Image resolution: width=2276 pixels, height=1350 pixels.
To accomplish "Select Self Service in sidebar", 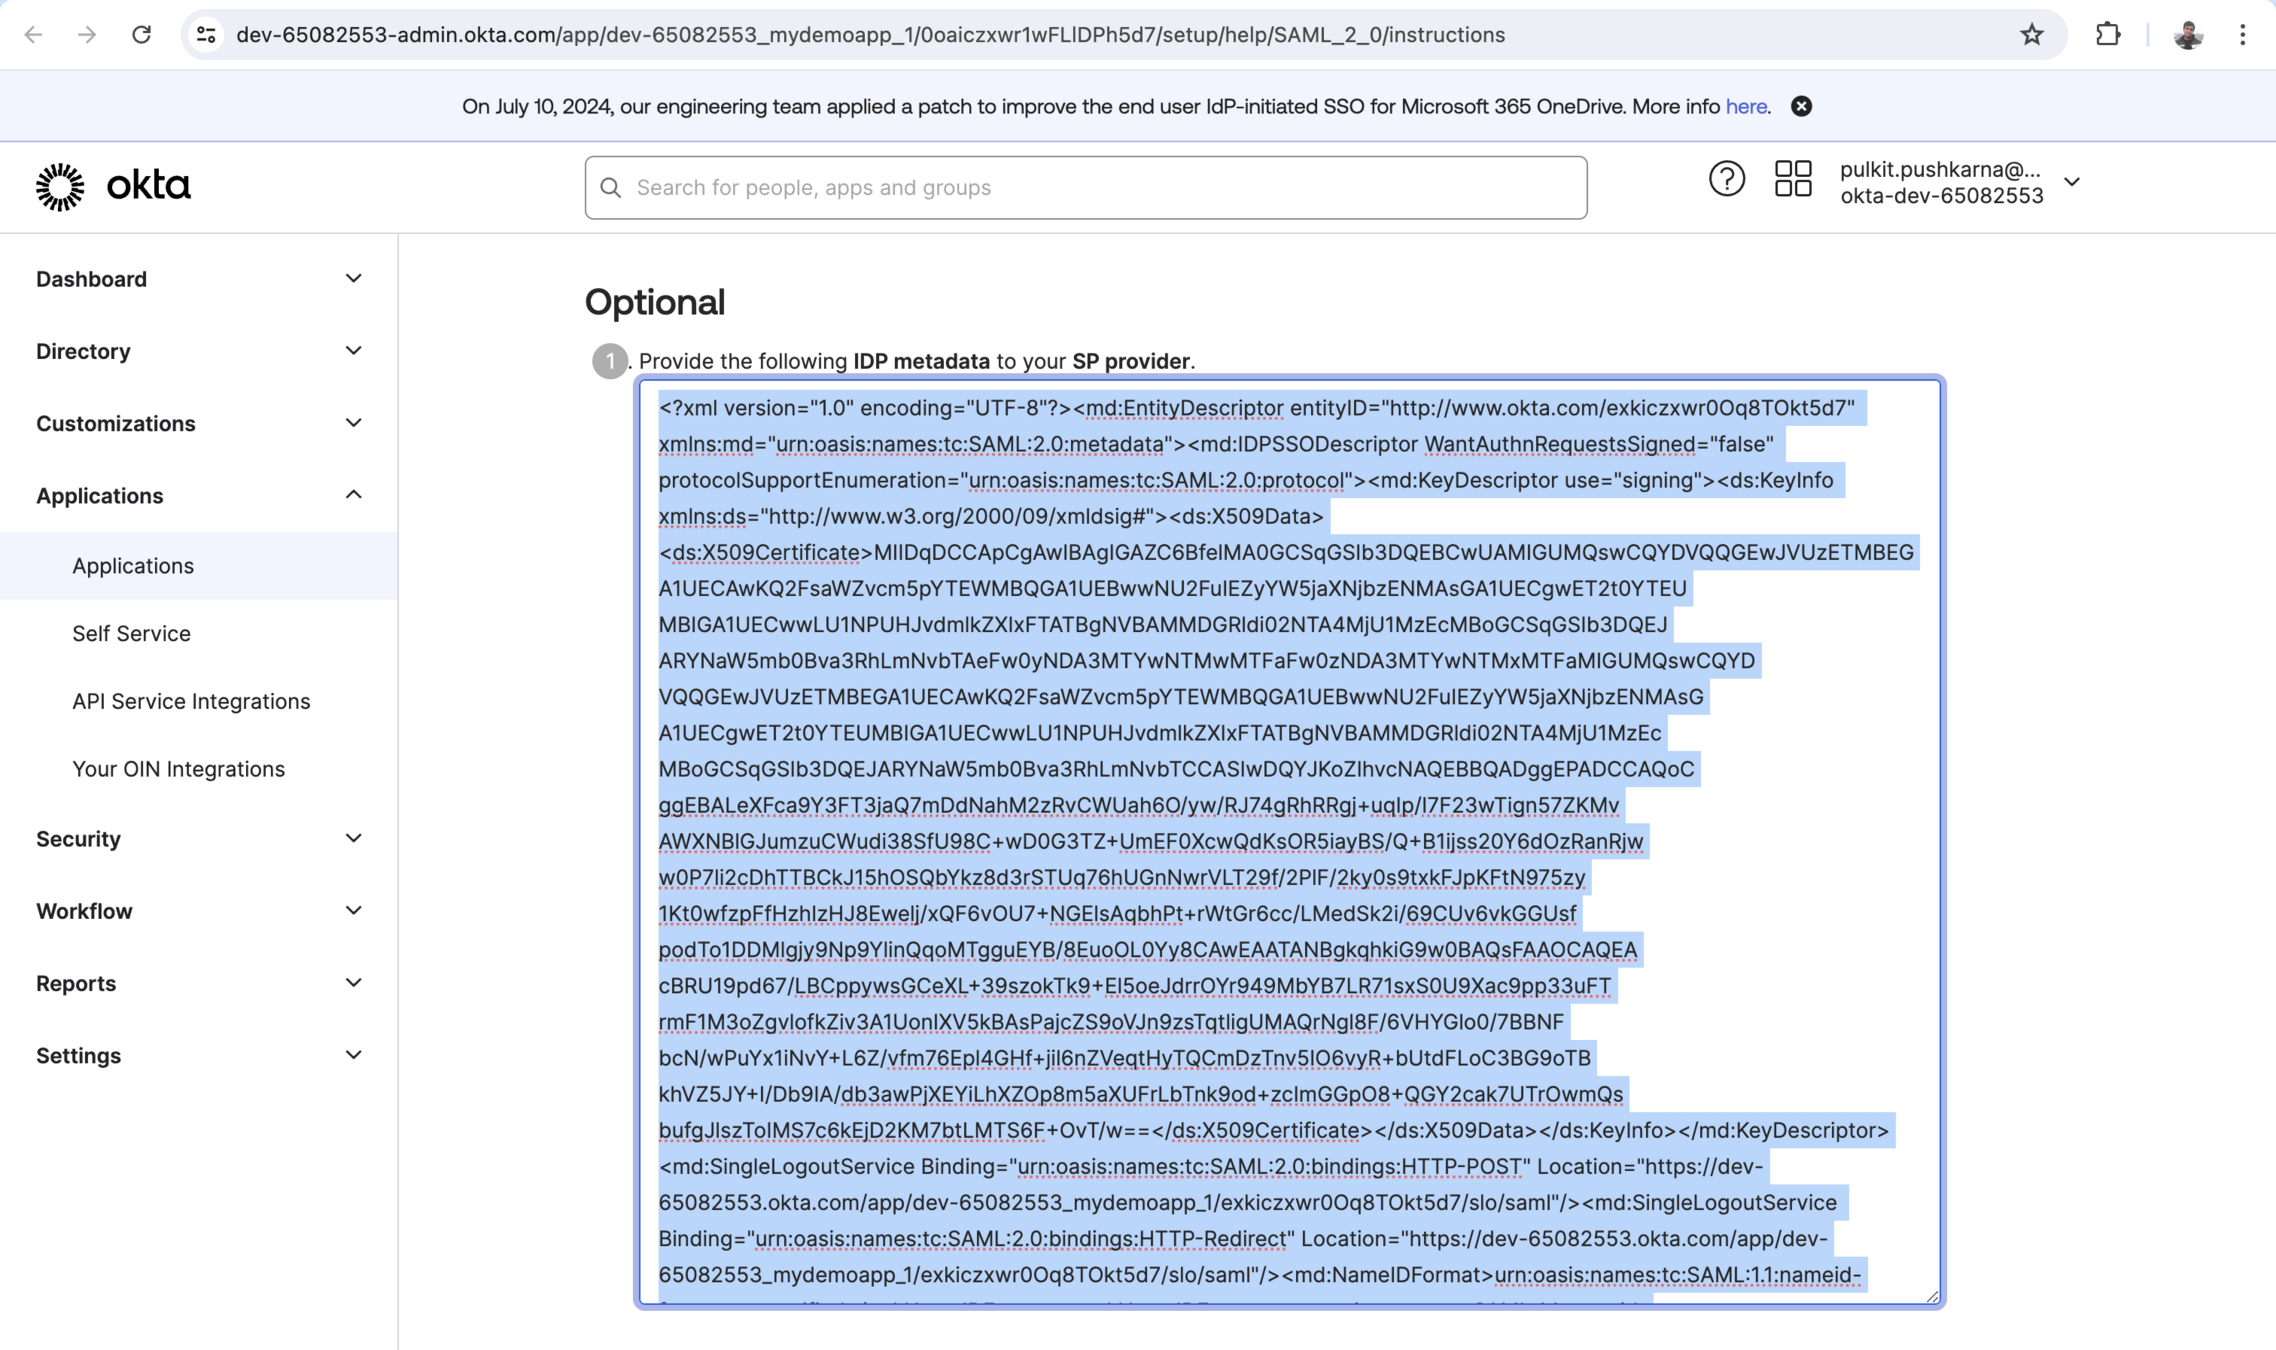I will click(x=131, y=634).
